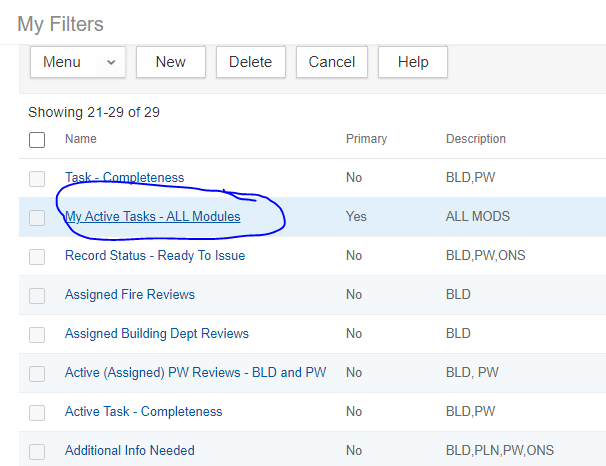Image resolution: width=606 pixels, height=466 pixels.
Task: Select checkbox for My Active Tasks - ALL Modules
Action: coord(37,217)
